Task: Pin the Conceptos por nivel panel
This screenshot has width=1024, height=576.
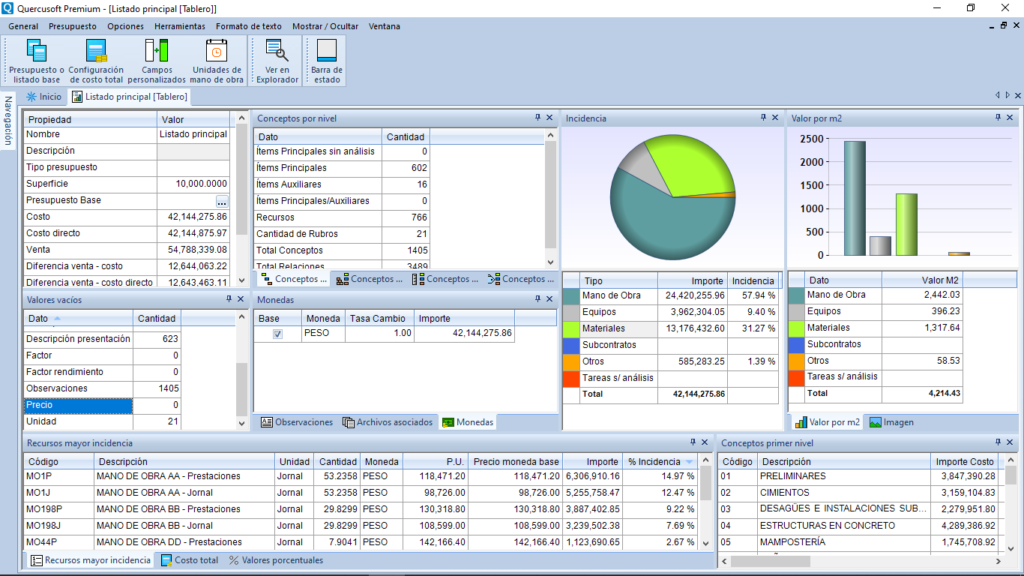Action: [x=537, y=118]
